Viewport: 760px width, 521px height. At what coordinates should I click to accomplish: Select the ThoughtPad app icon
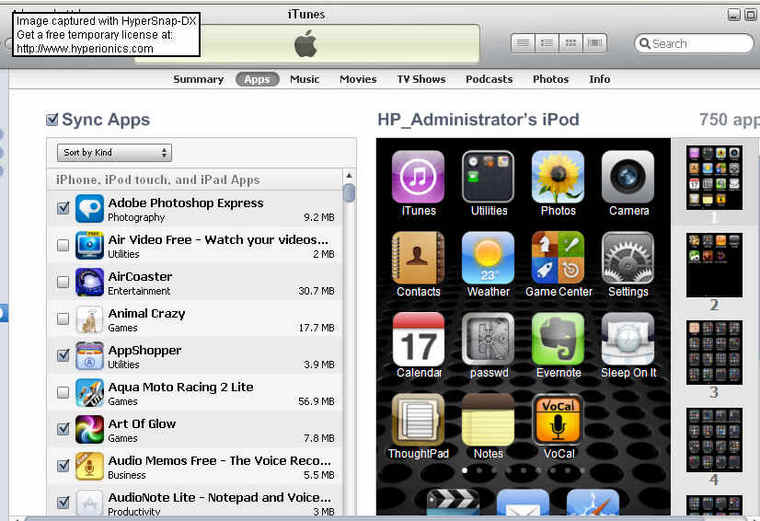tap(418, 420)
